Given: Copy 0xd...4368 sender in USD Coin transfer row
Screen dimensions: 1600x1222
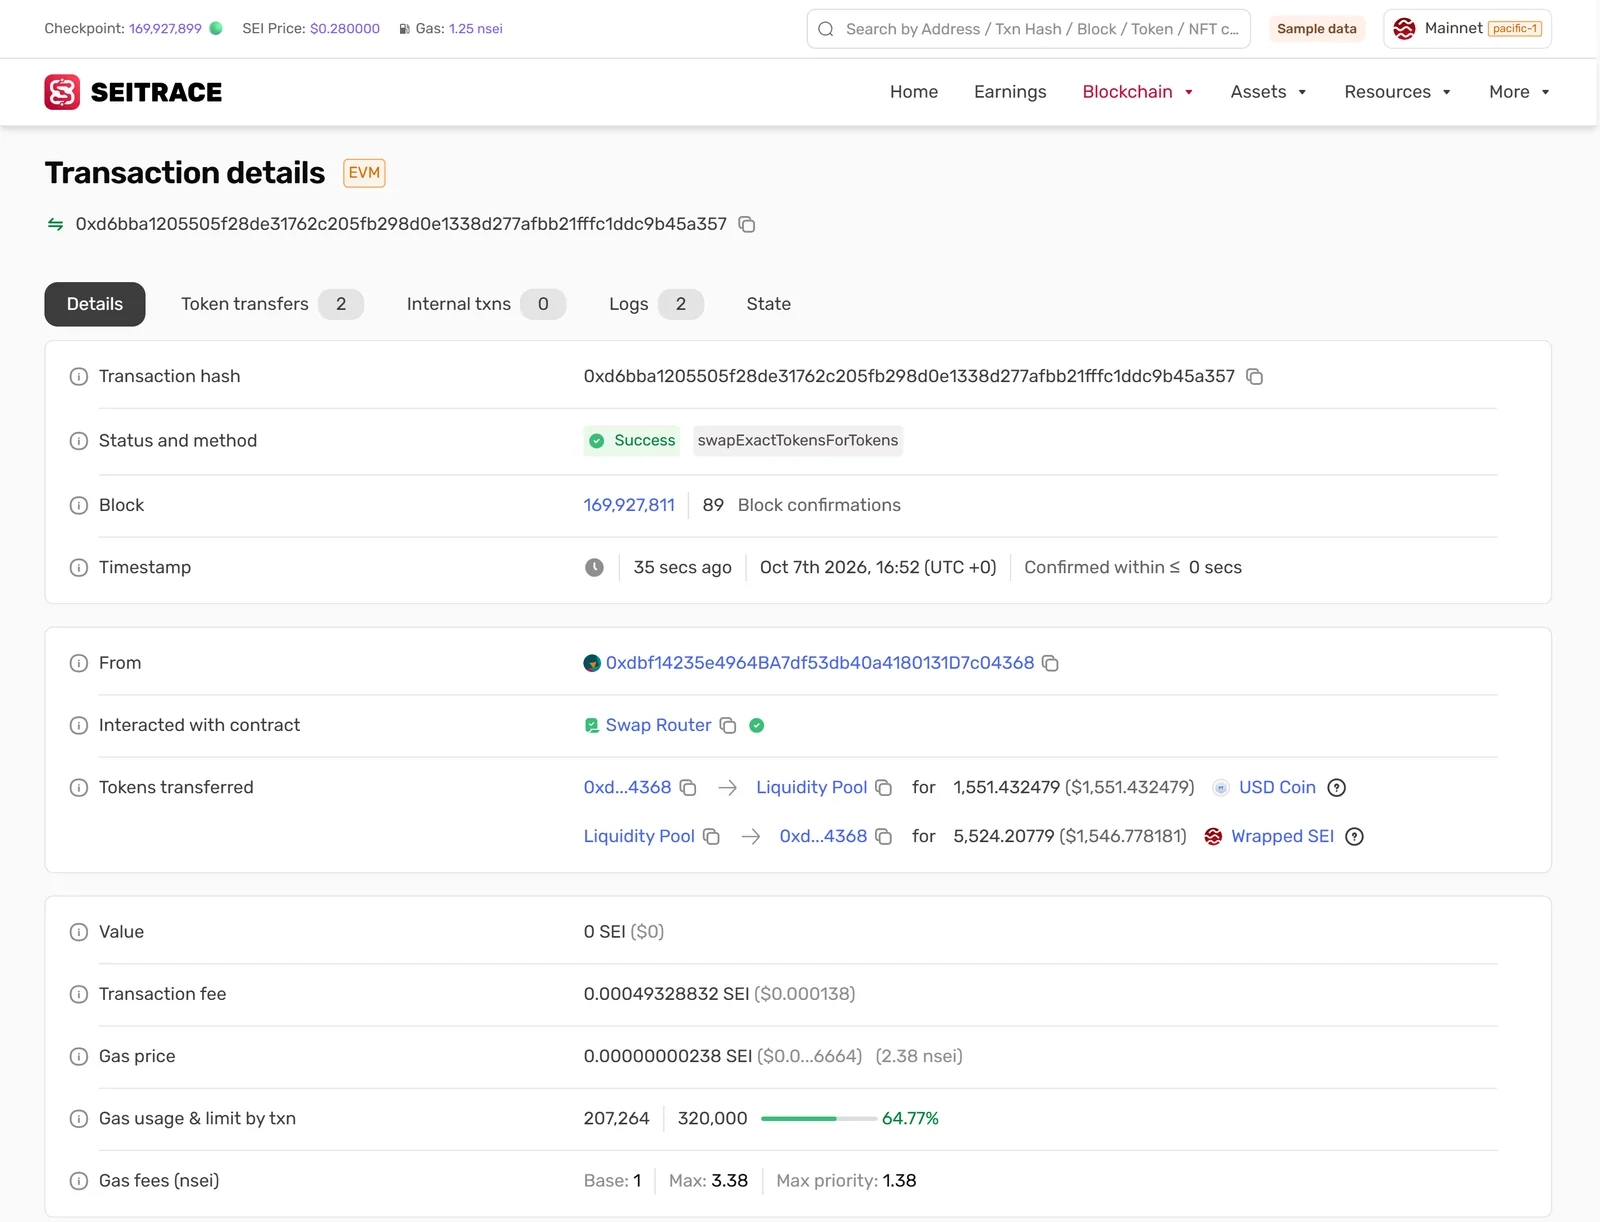Looking at the screenshot, I should click(688, 788).
